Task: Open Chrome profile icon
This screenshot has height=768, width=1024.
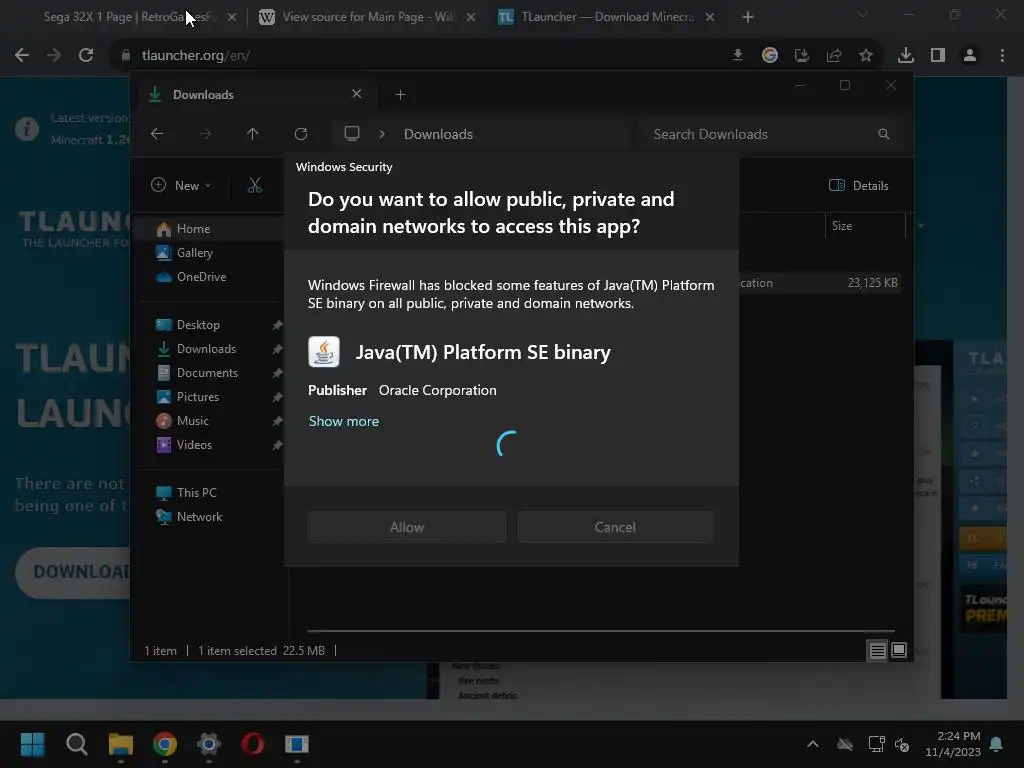Action: (970, 56)
